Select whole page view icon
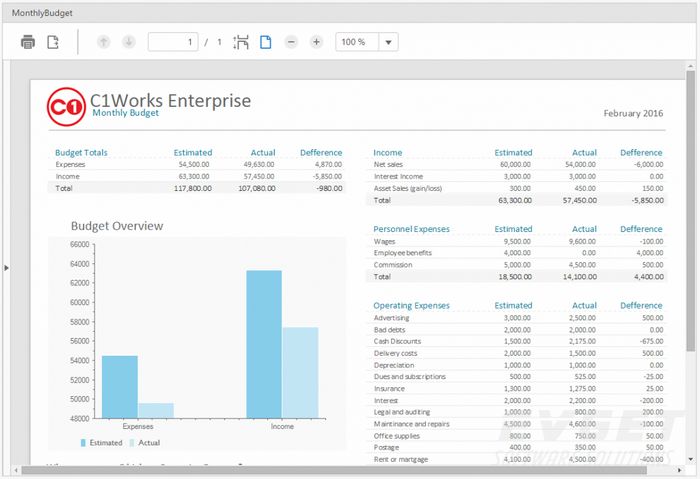The height and width of the screenshot is (479, 700). 266,42
